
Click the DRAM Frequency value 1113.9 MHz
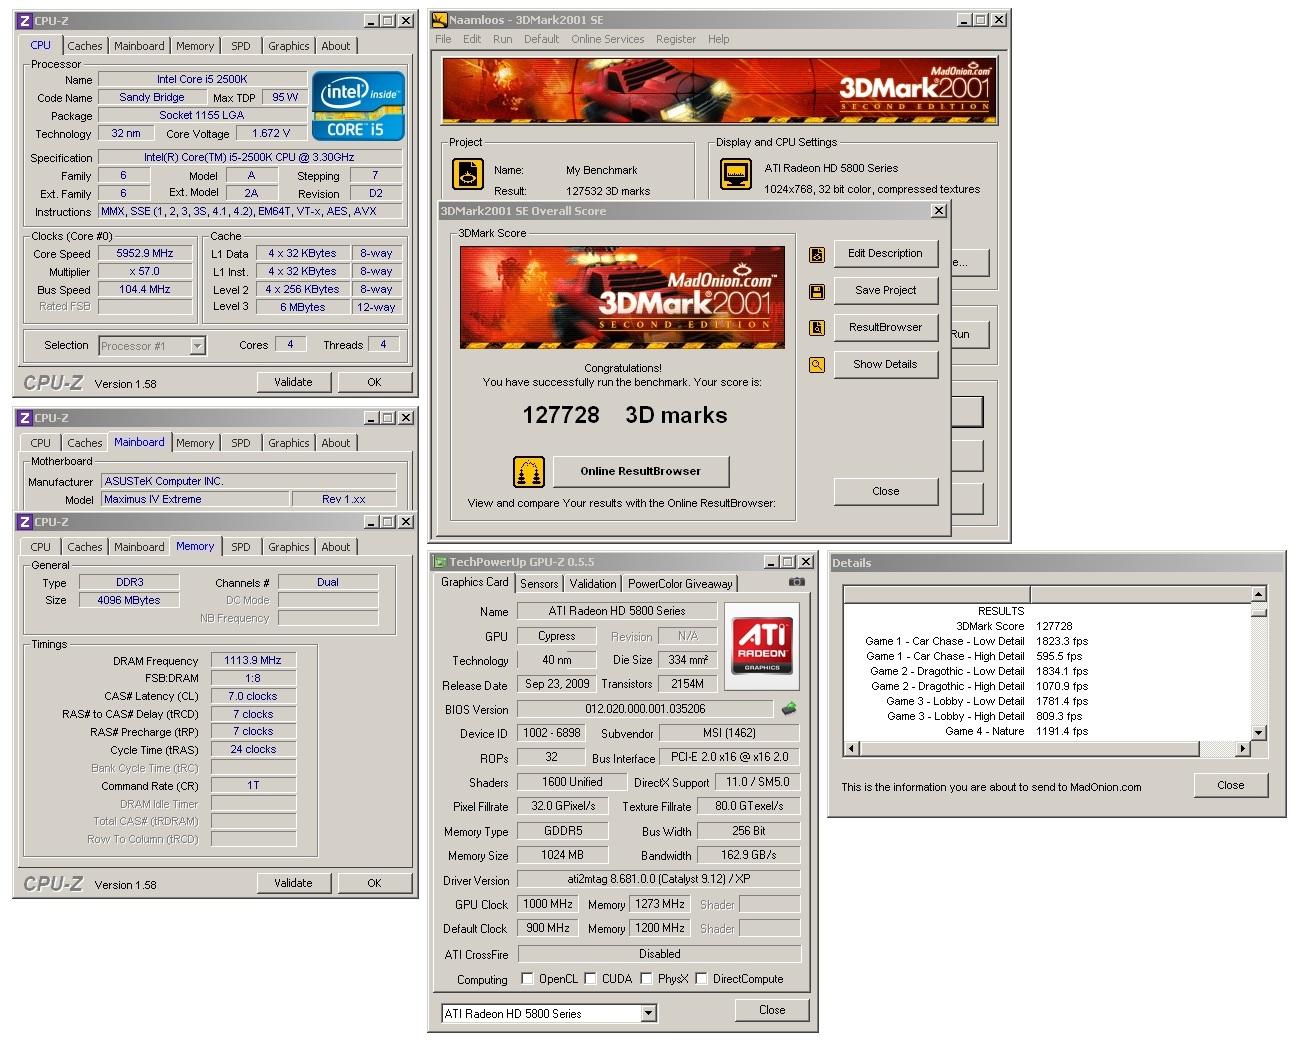tap(253, 661)
